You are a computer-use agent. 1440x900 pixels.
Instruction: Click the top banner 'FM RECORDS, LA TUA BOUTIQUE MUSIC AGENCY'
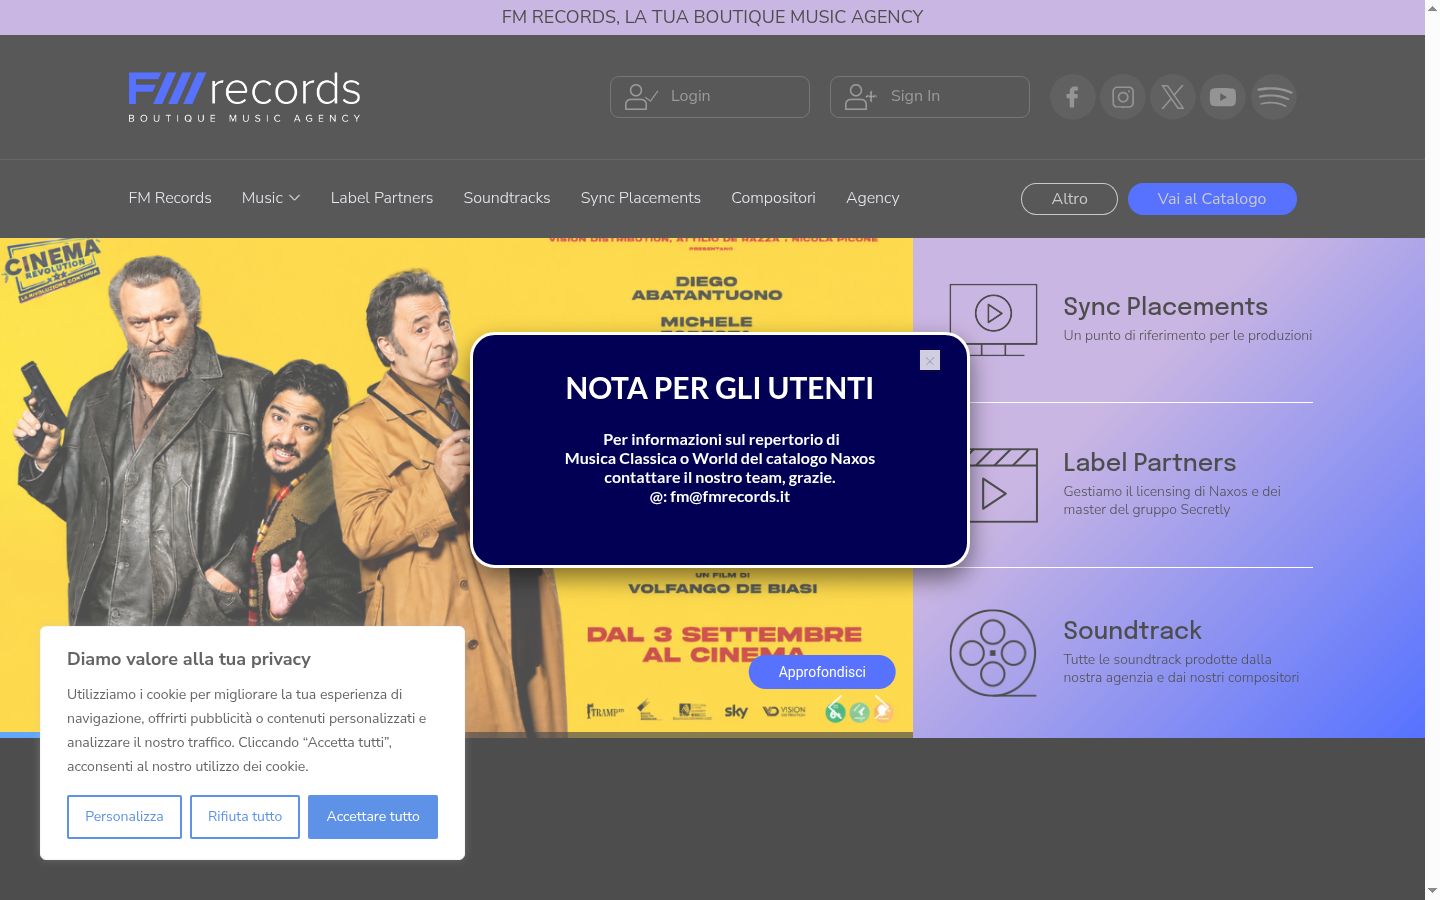[x=712, y=17]
